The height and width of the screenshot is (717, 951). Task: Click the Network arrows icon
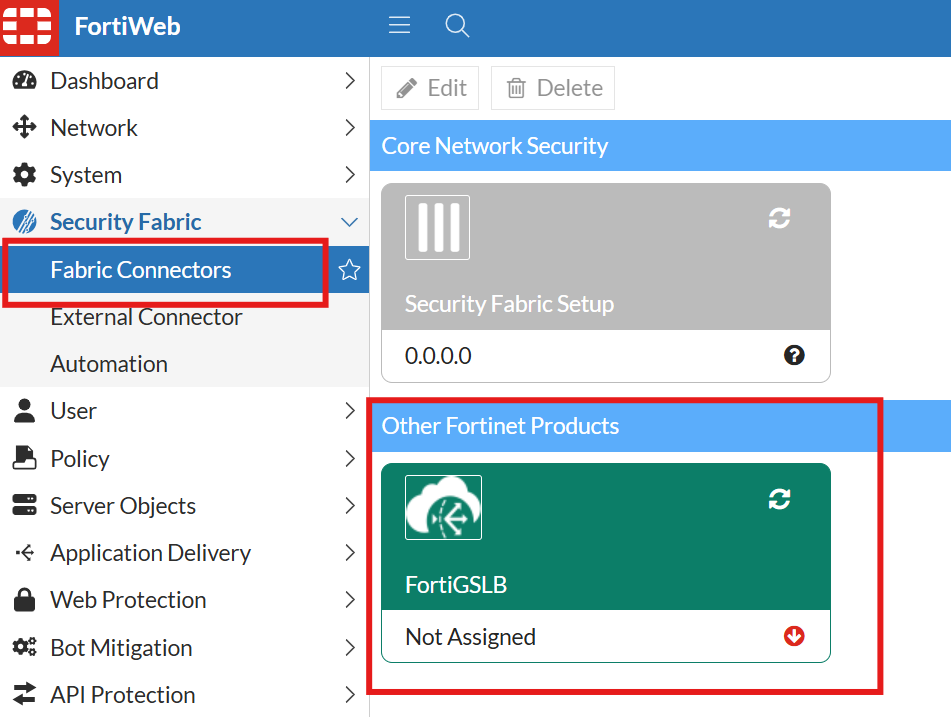tap(24, 127)
